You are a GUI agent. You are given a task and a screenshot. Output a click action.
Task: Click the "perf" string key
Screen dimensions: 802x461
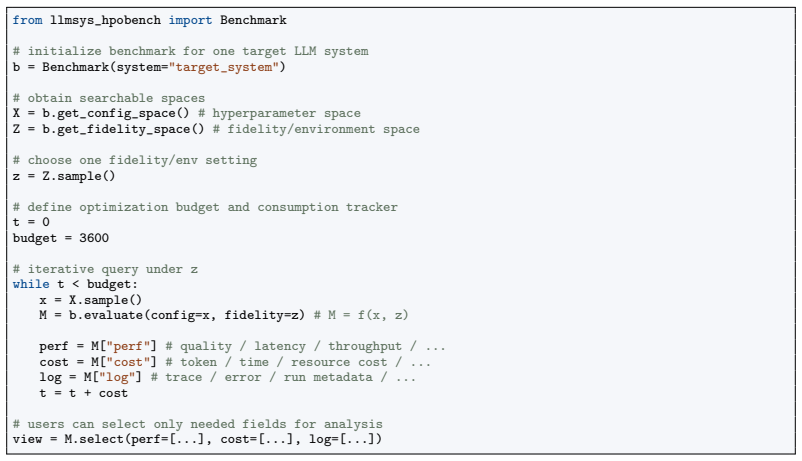tap(128, 346)
